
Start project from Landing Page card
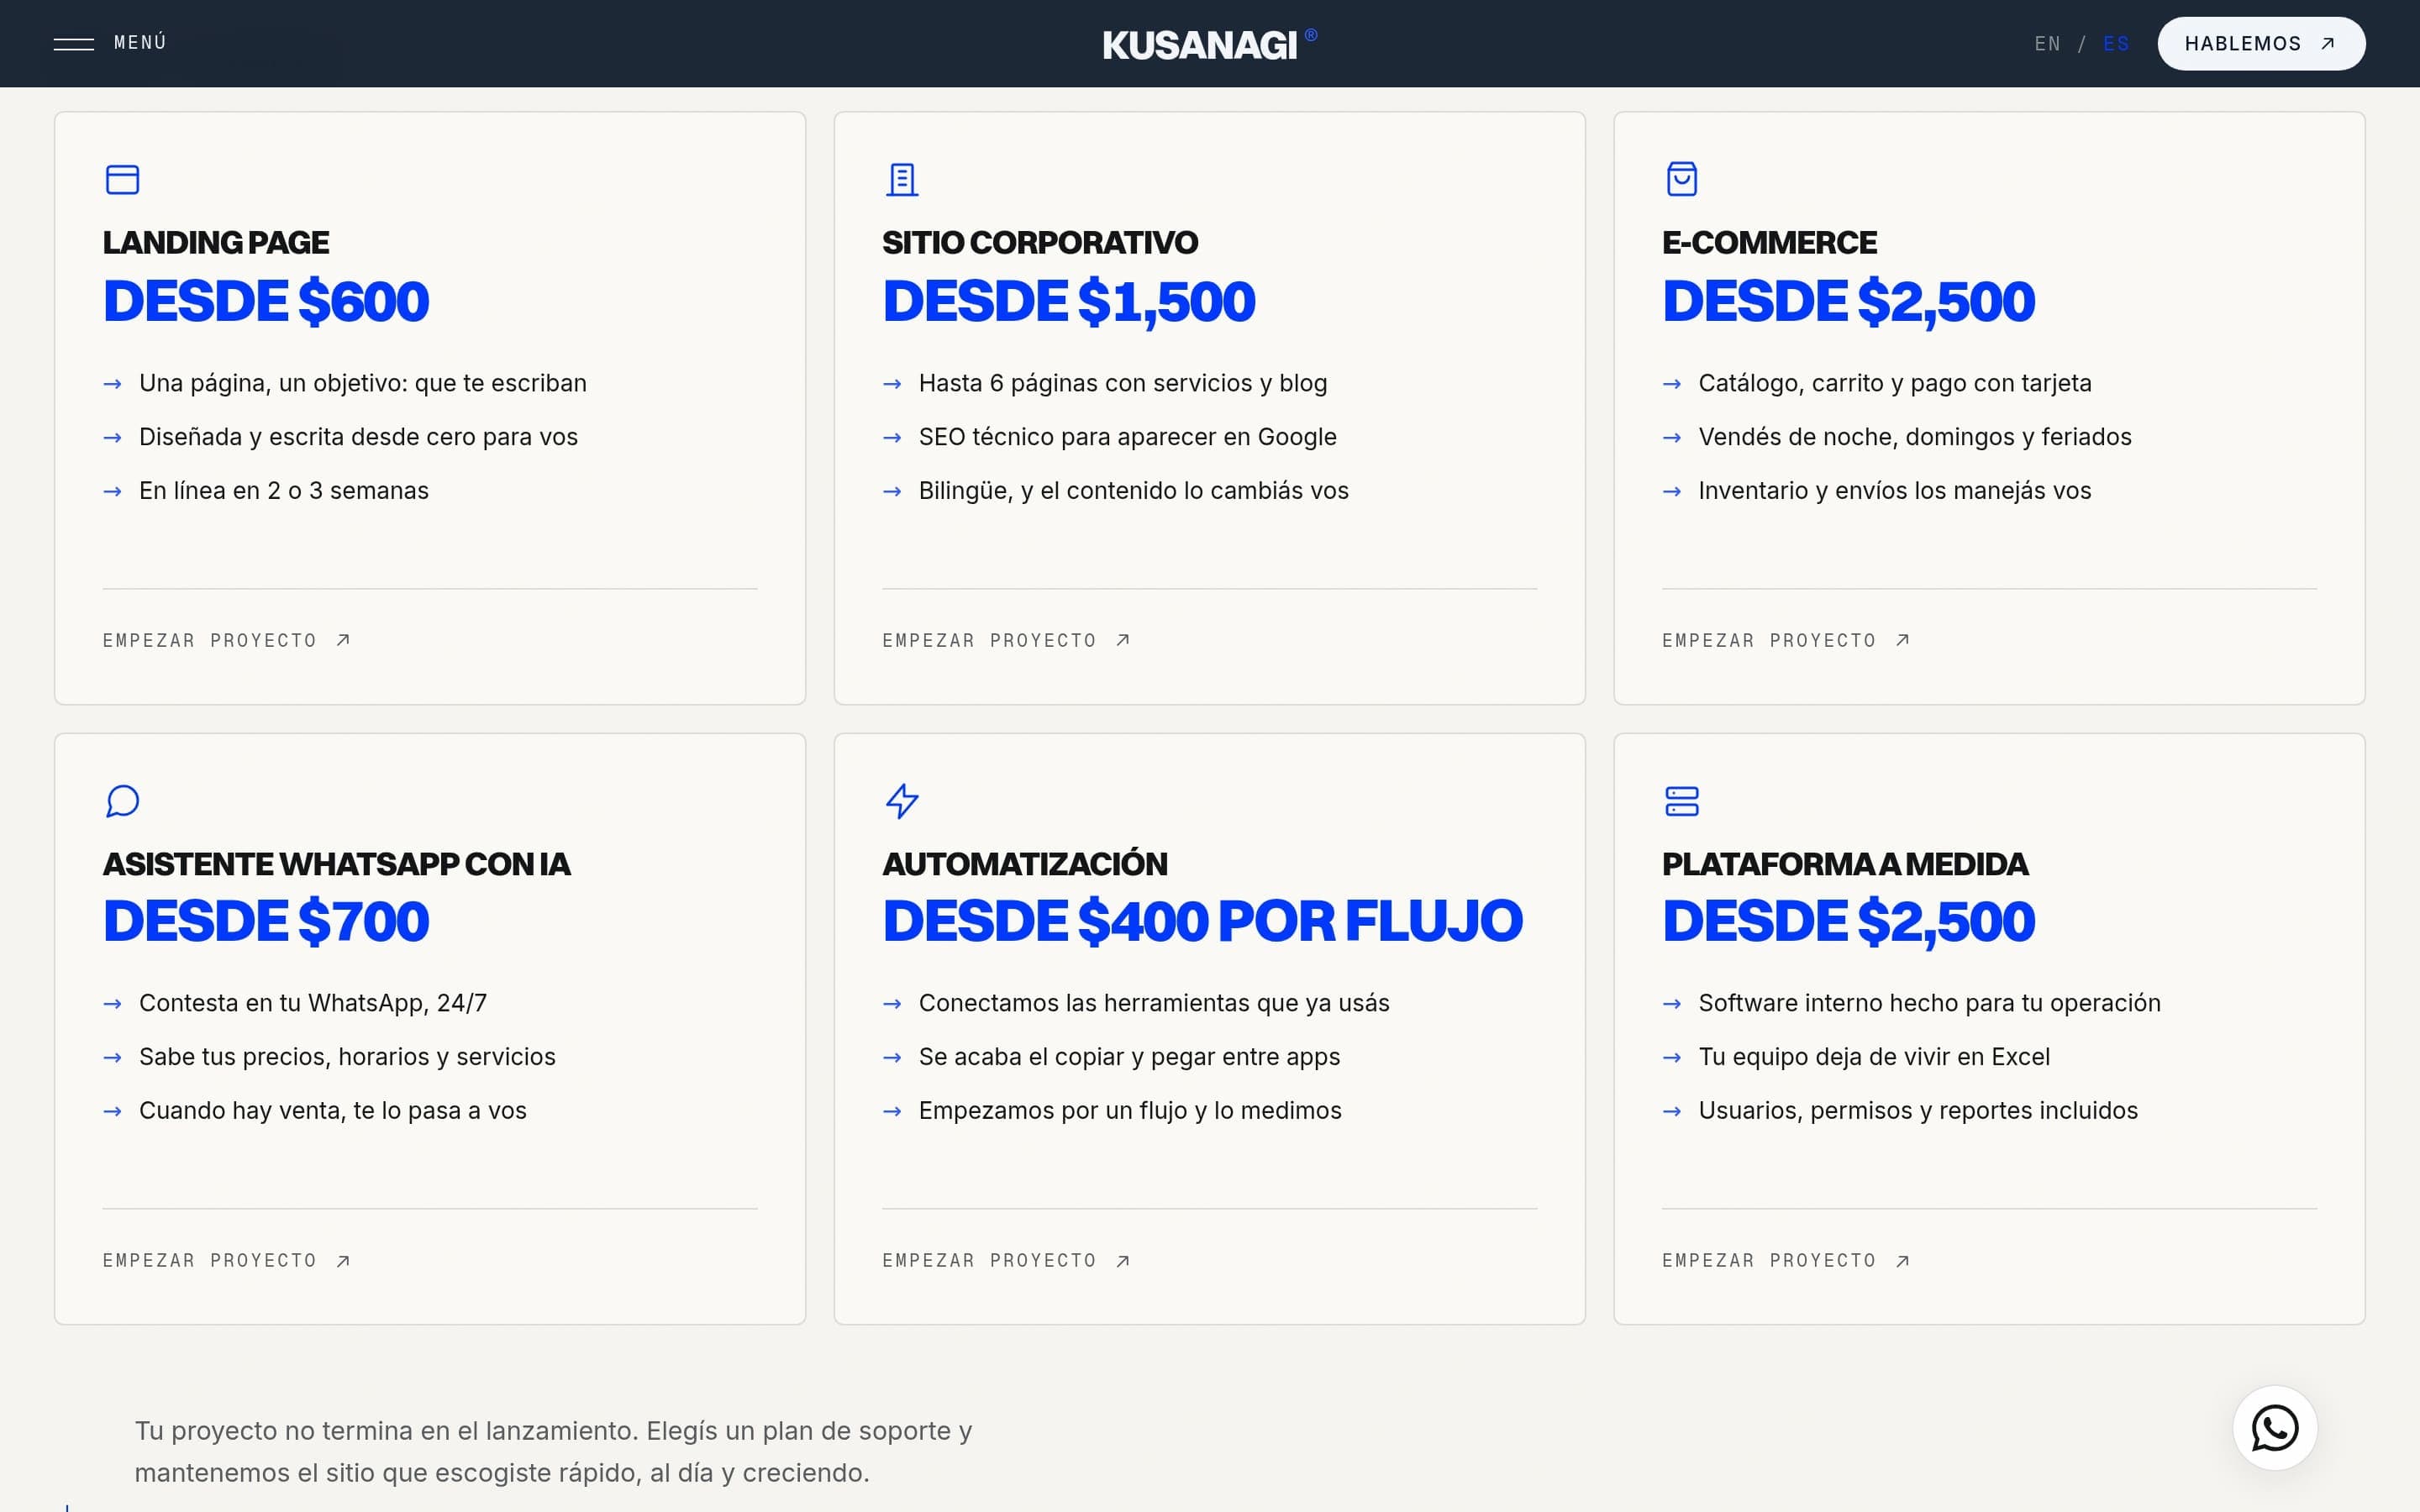227,640
